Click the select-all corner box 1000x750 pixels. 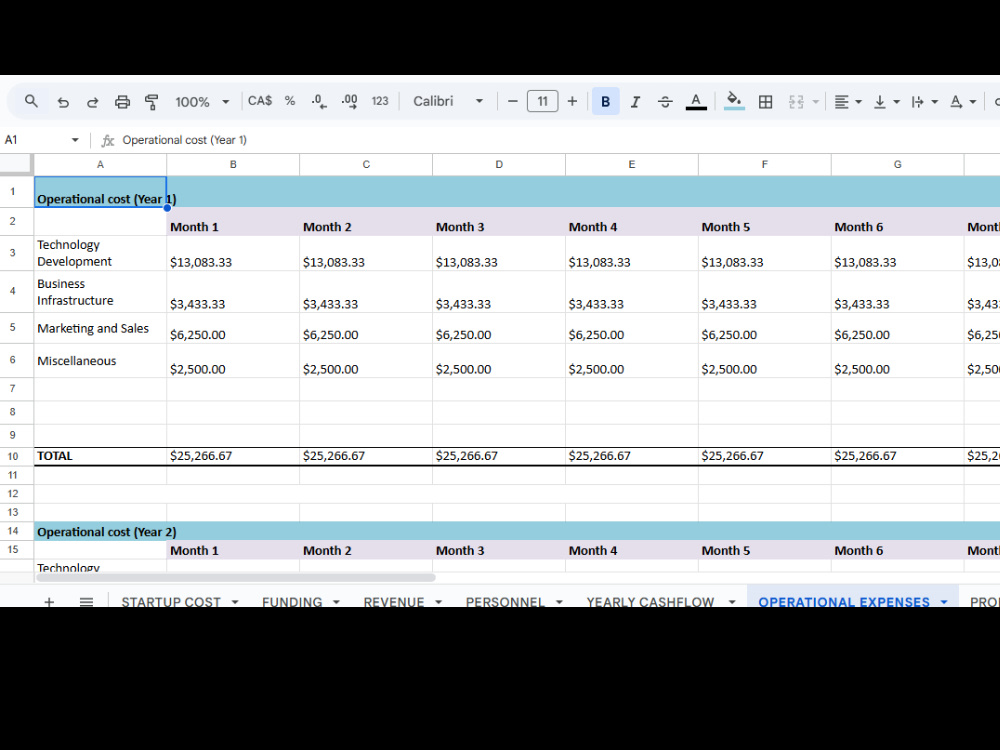pos(16,164)
